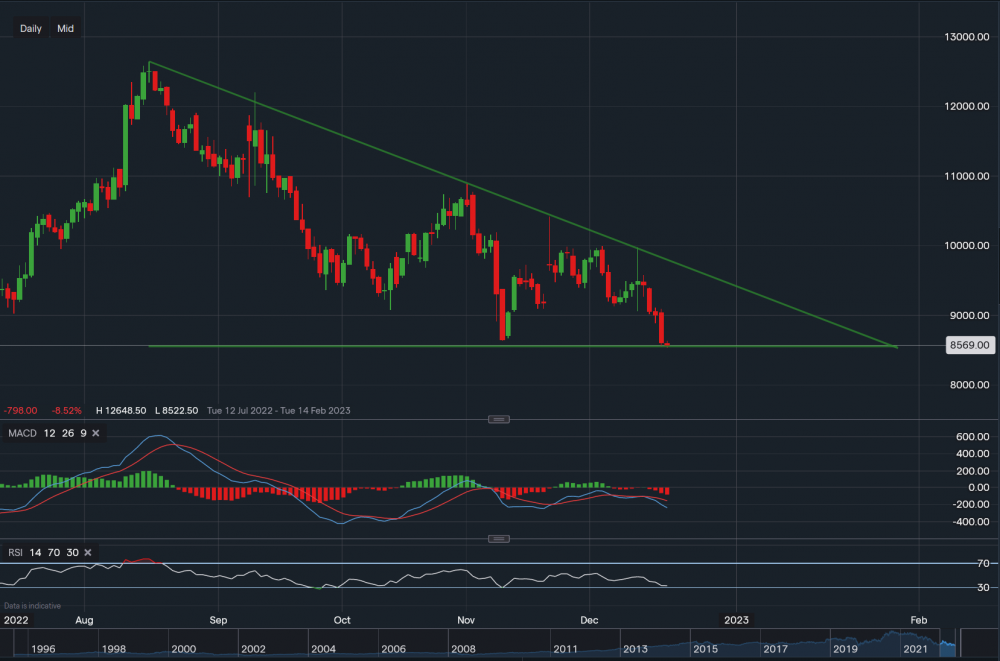Click resize handle above MACD panel
1000x661 pixels.
[499, 419]
